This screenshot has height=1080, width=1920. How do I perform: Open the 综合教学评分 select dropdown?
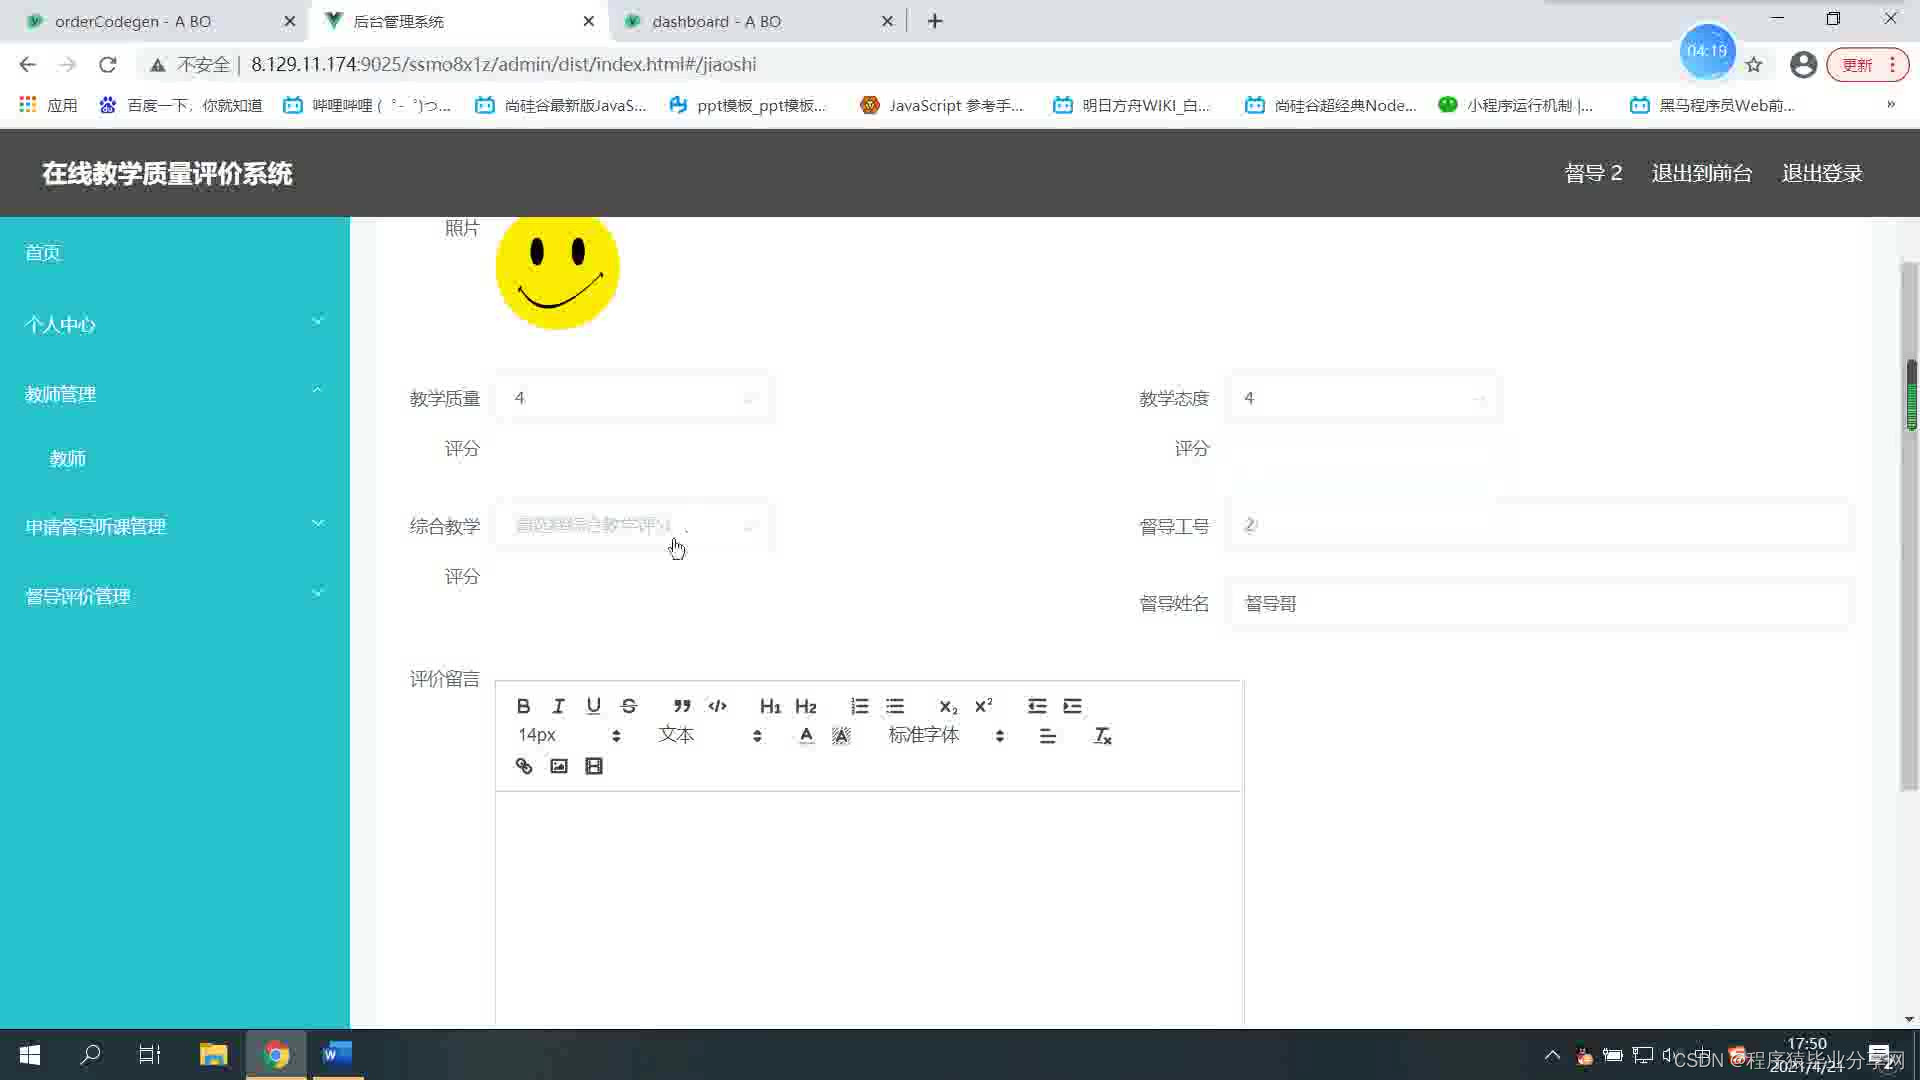[633, 526]
